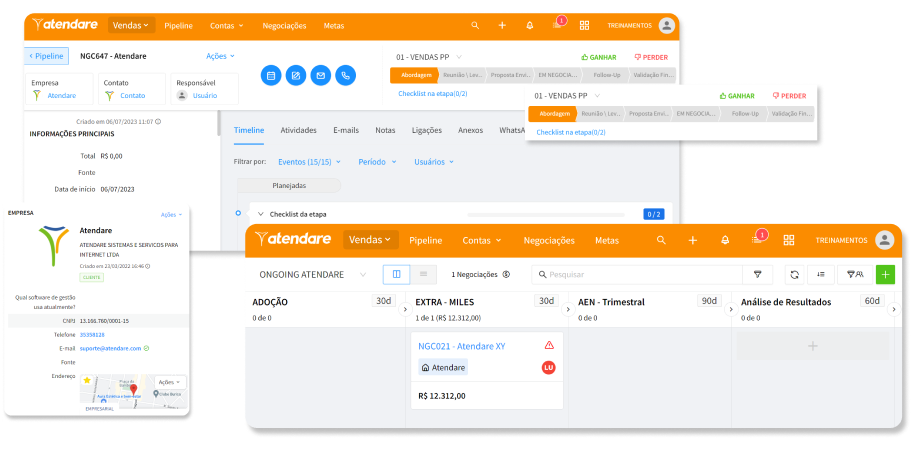Click the plus icon in negotiation window header
The height and width of the screenshot is (449, 921).
[502, 25]
